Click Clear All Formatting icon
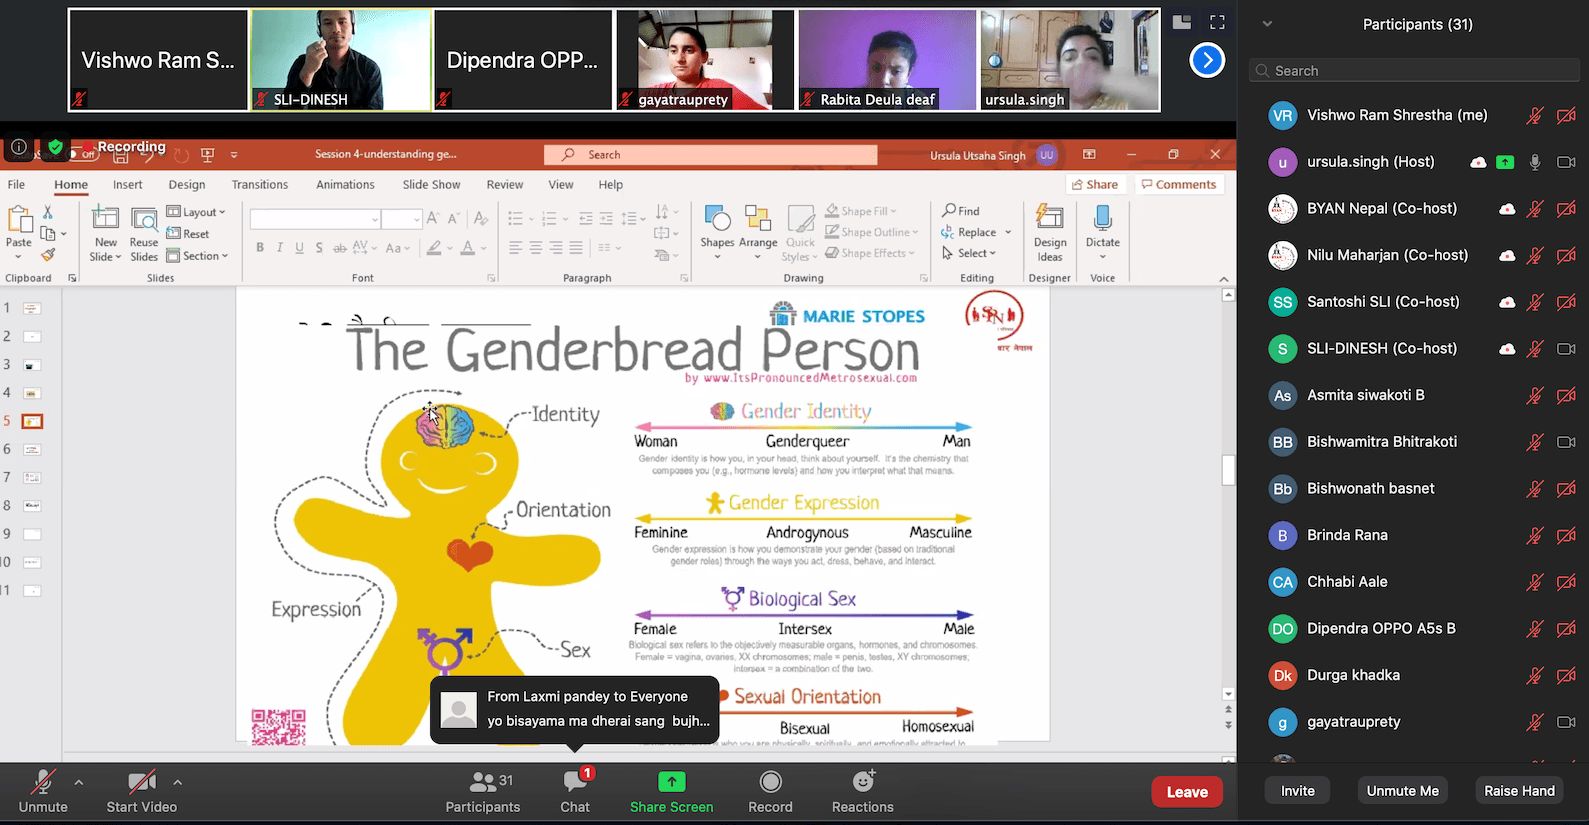 (x=481, y=218)
